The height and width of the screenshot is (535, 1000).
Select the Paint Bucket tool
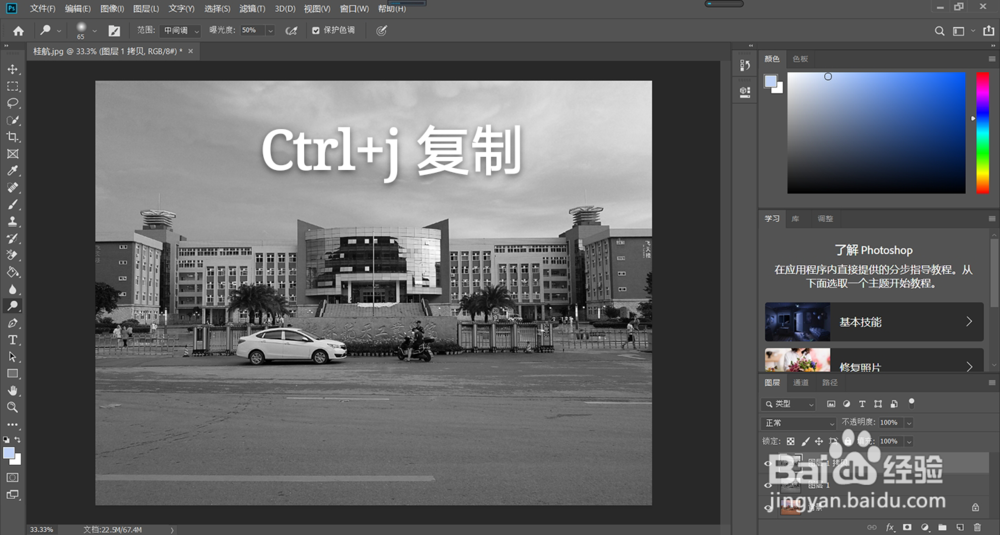(12, 272)
